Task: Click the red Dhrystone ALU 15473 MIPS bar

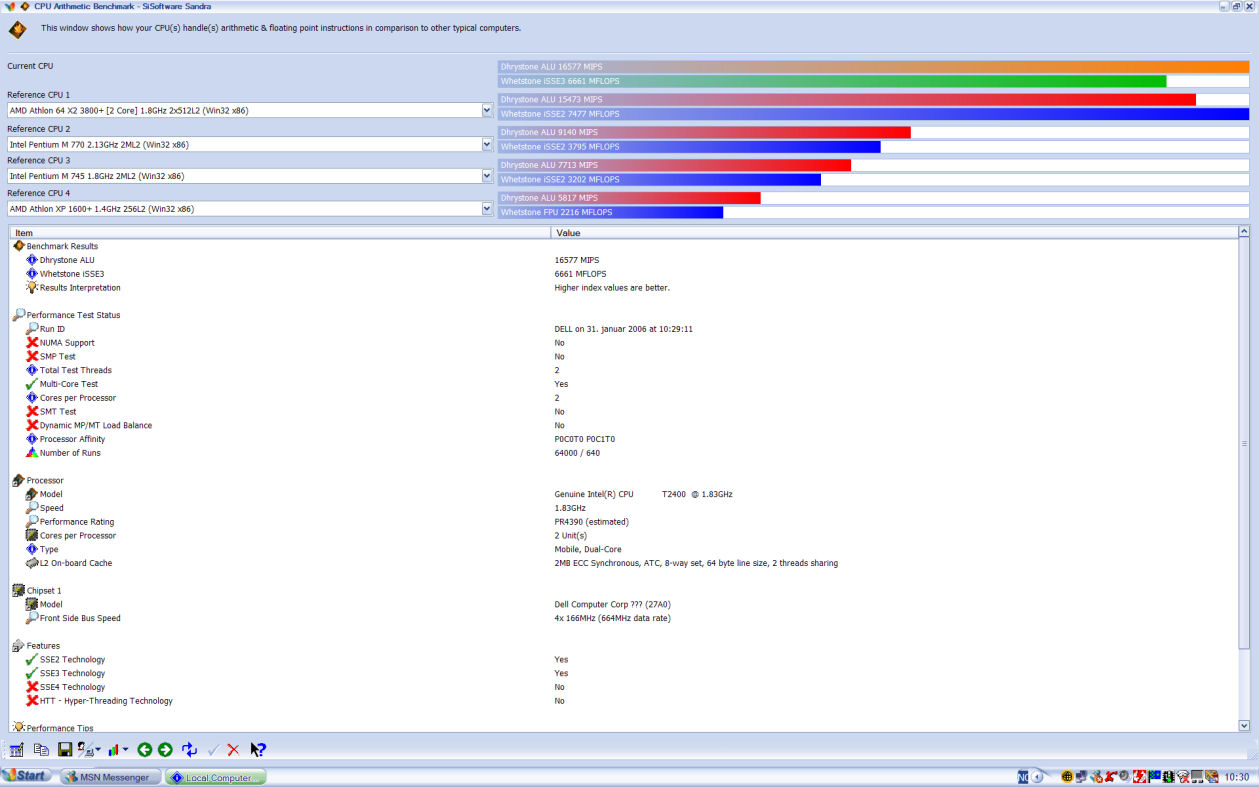Action: [x=847, y=100]
